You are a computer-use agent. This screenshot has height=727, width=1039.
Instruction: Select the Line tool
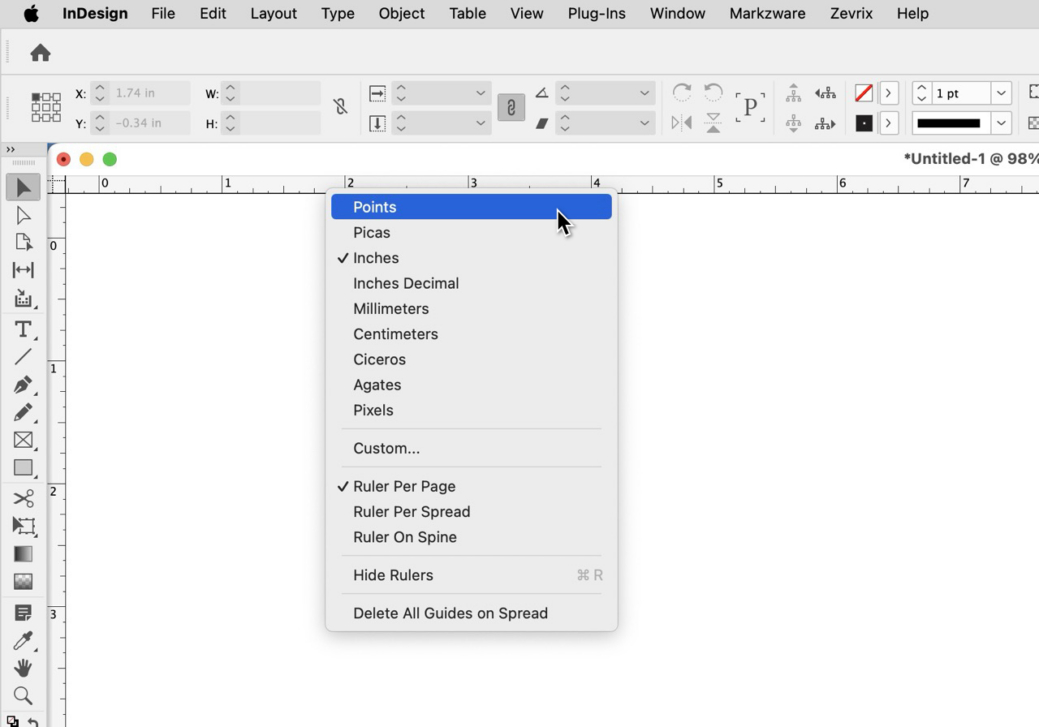coord(23,357)
